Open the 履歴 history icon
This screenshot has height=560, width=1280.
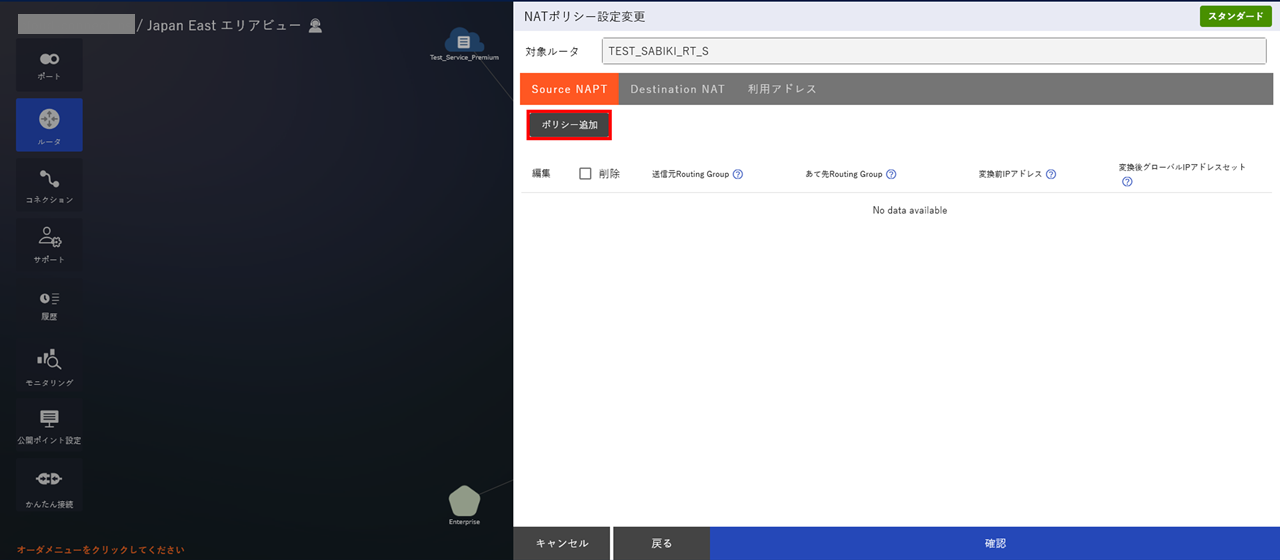click(49, 304)
